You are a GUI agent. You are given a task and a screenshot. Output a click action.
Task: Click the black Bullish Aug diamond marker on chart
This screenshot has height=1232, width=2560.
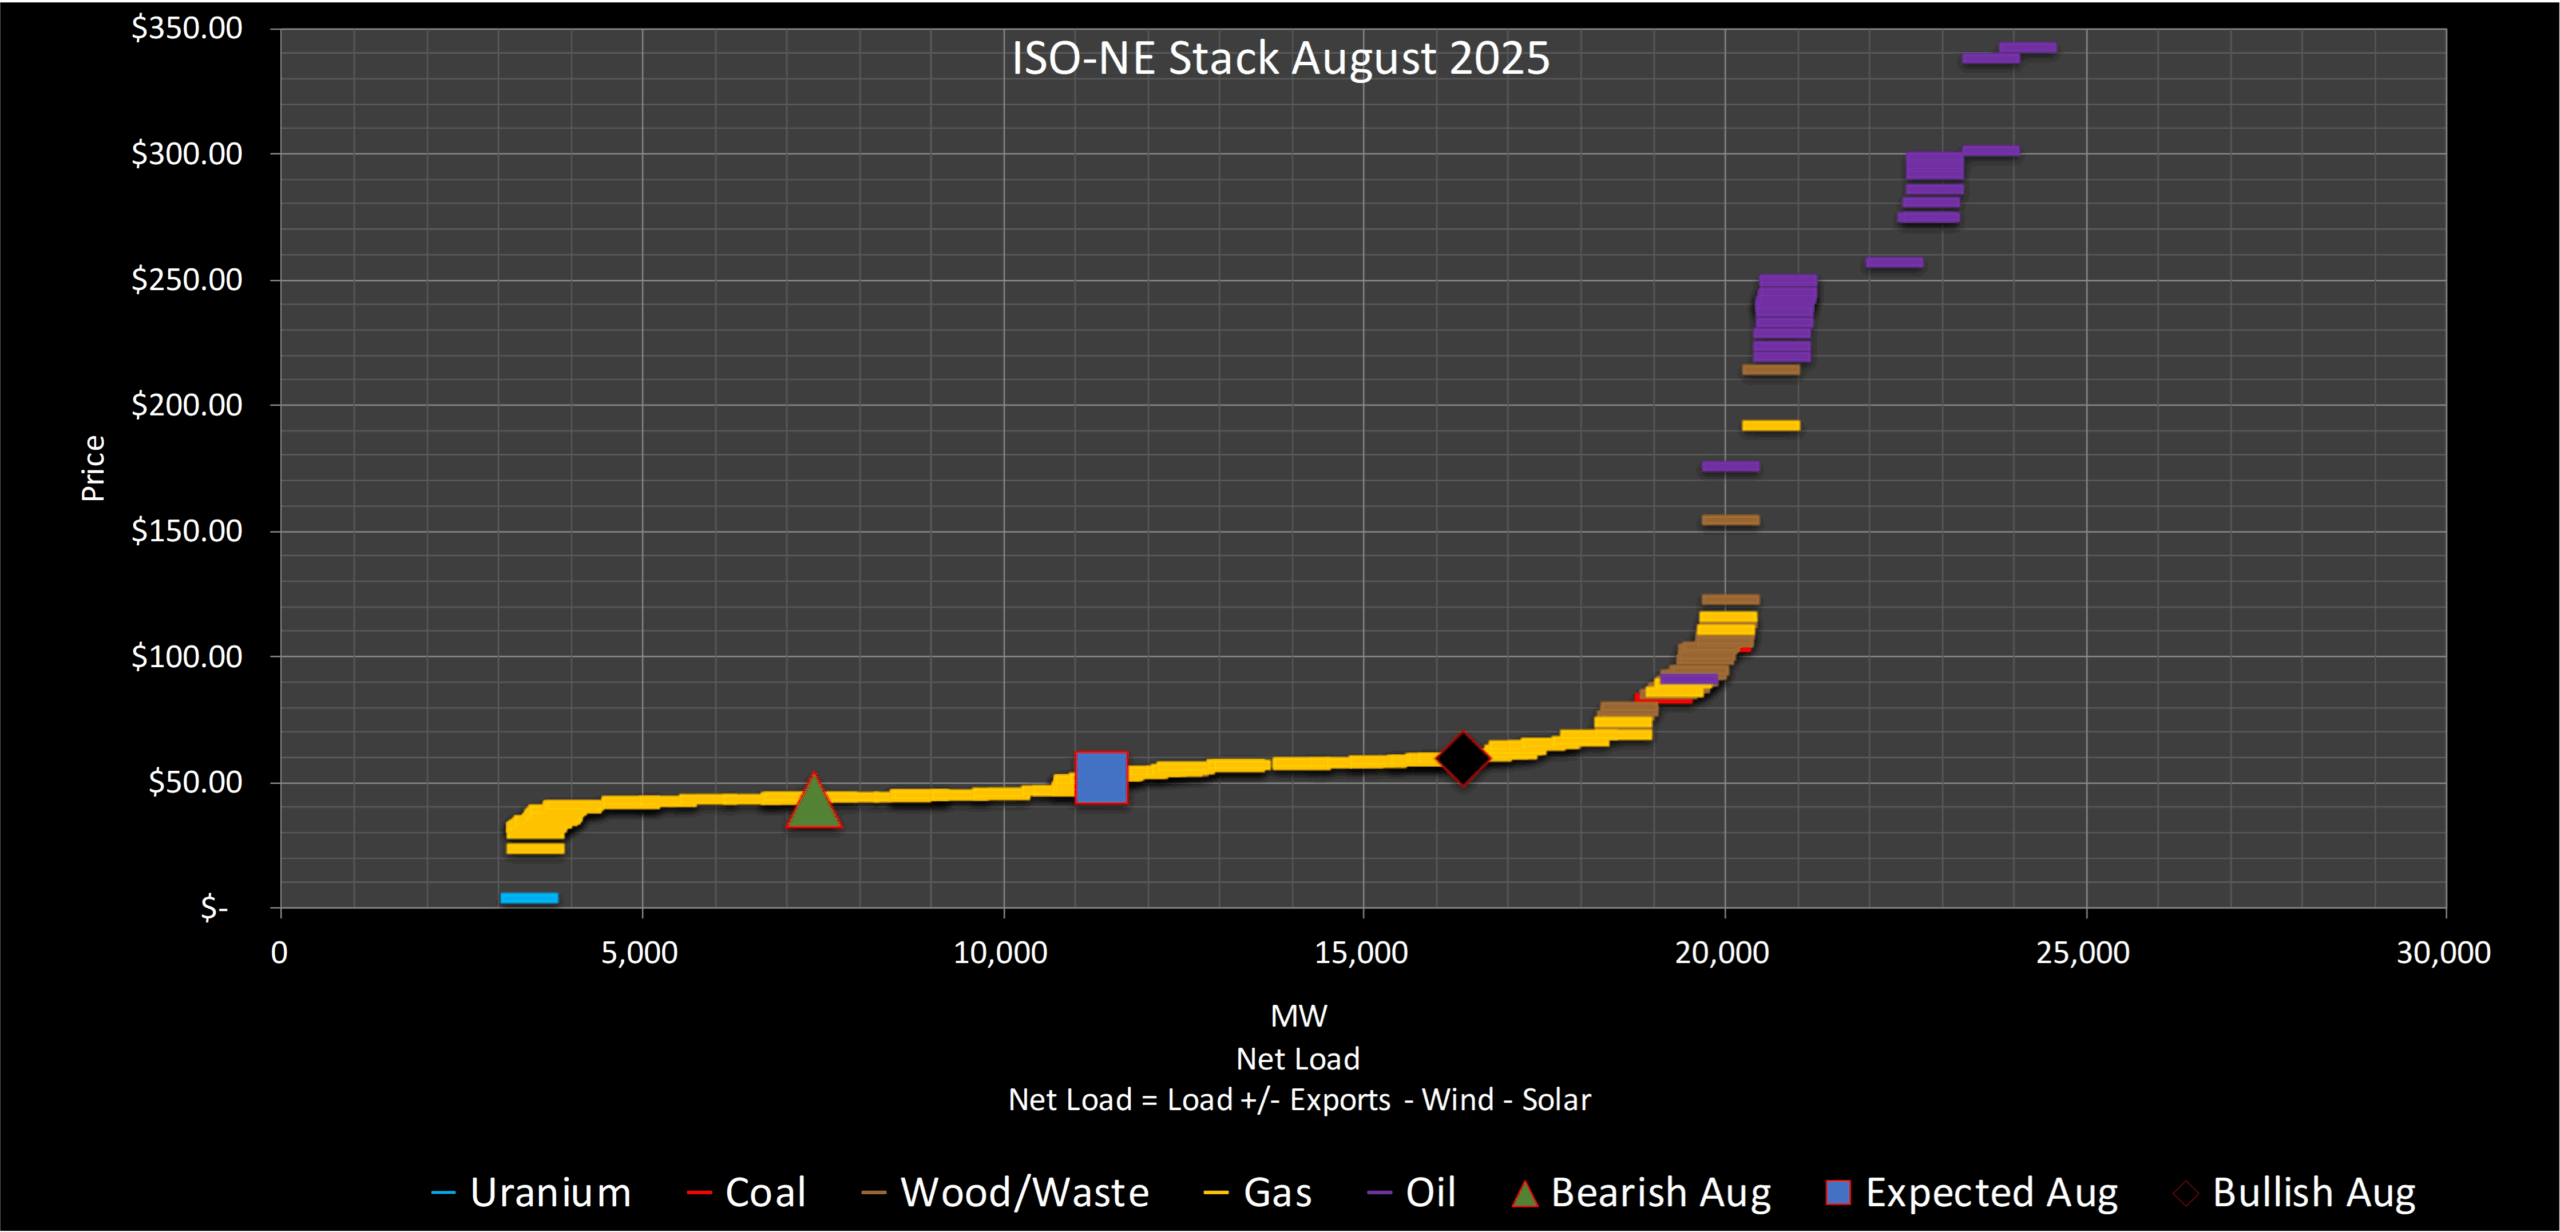click(x=1463, y=758)
